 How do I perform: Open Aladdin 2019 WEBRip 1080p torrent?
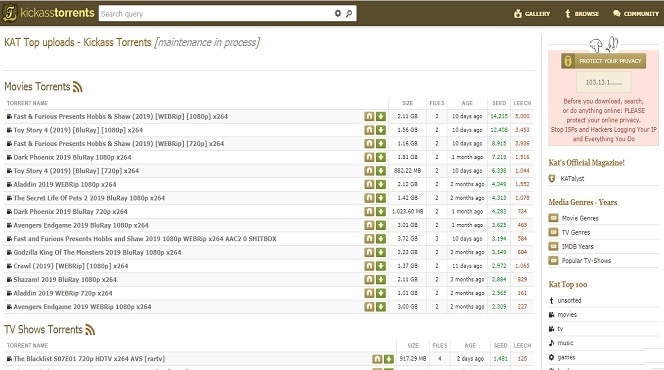click(x=65, y=184)
